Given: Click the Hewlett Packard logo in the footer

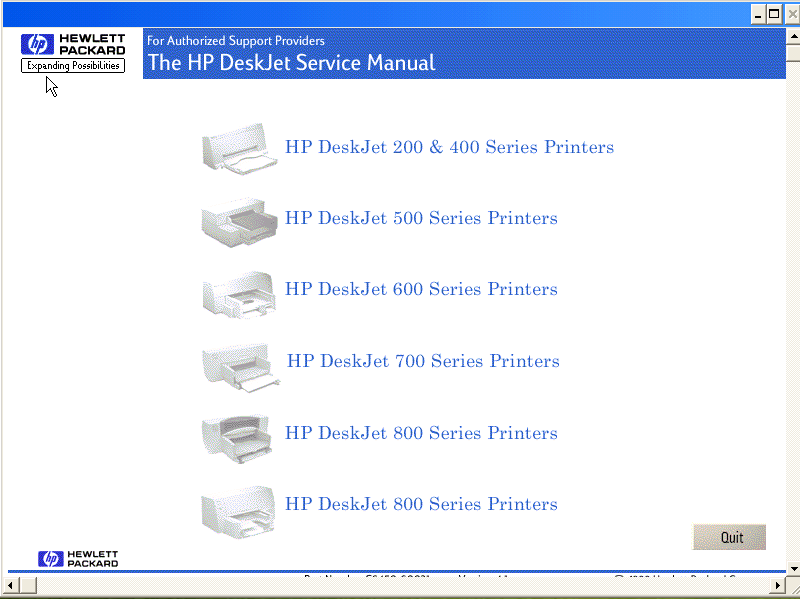Looking at the screenshot, I should (x=78, y=559).
